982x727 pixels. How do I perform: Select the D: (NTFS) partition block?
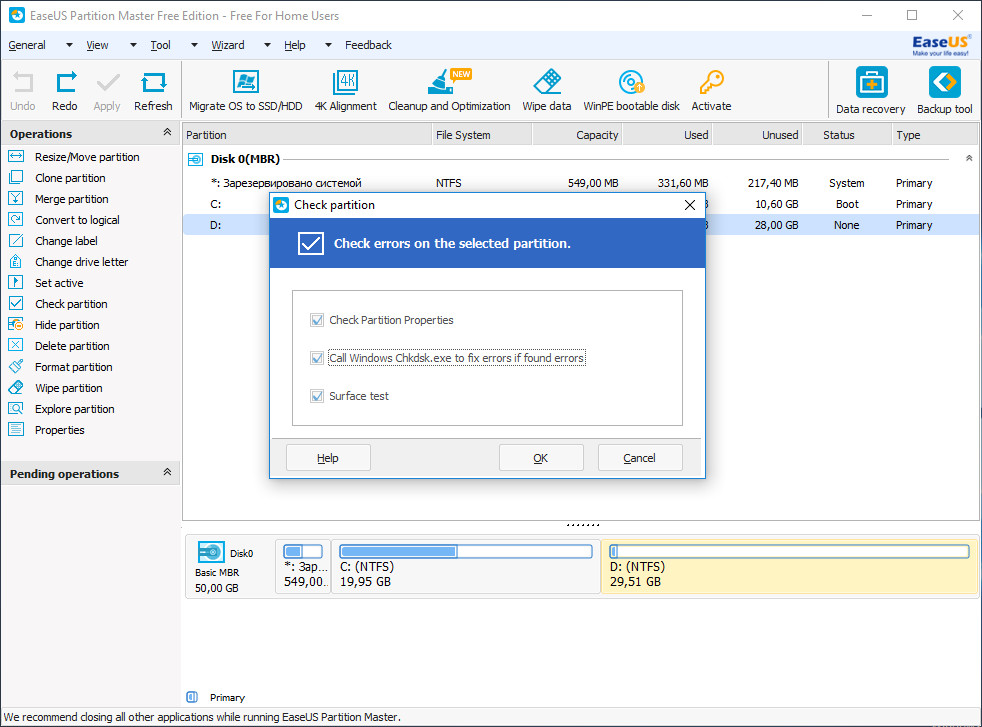pos(789,567)
